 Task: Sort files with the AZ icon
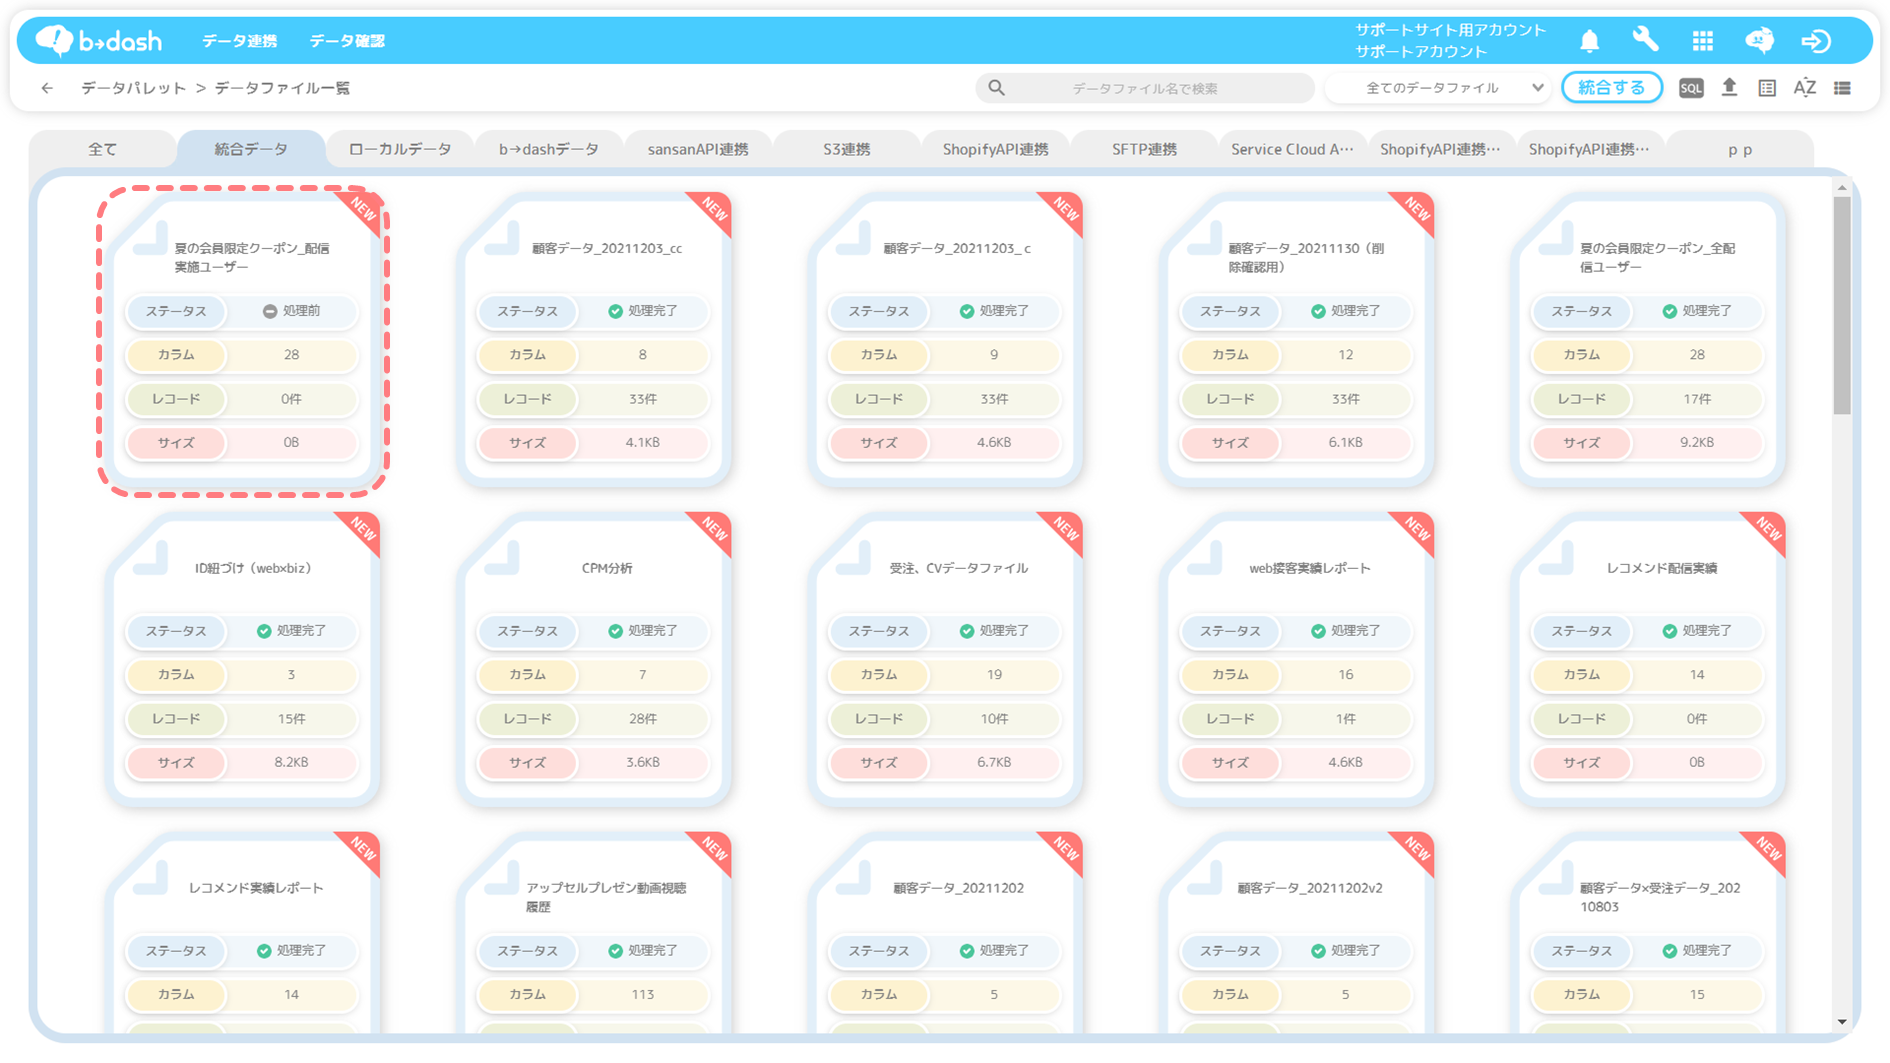[1805, 88]
